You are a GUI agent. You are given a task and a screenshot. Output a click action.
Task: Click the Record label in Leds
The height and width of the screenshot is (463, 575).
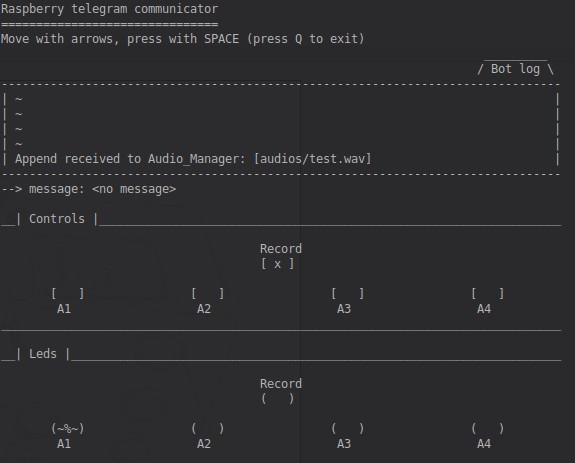[281, 384]
